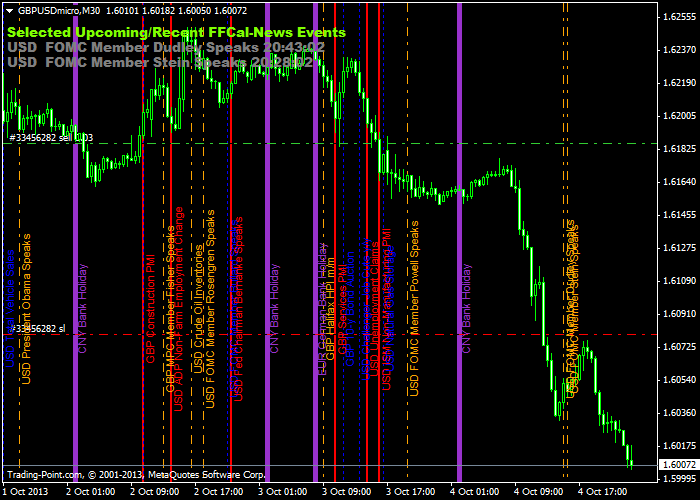Click the 3 Oct 17:00 time label
The width and height of the screenshot is (700, 500).
pos(410,492)
